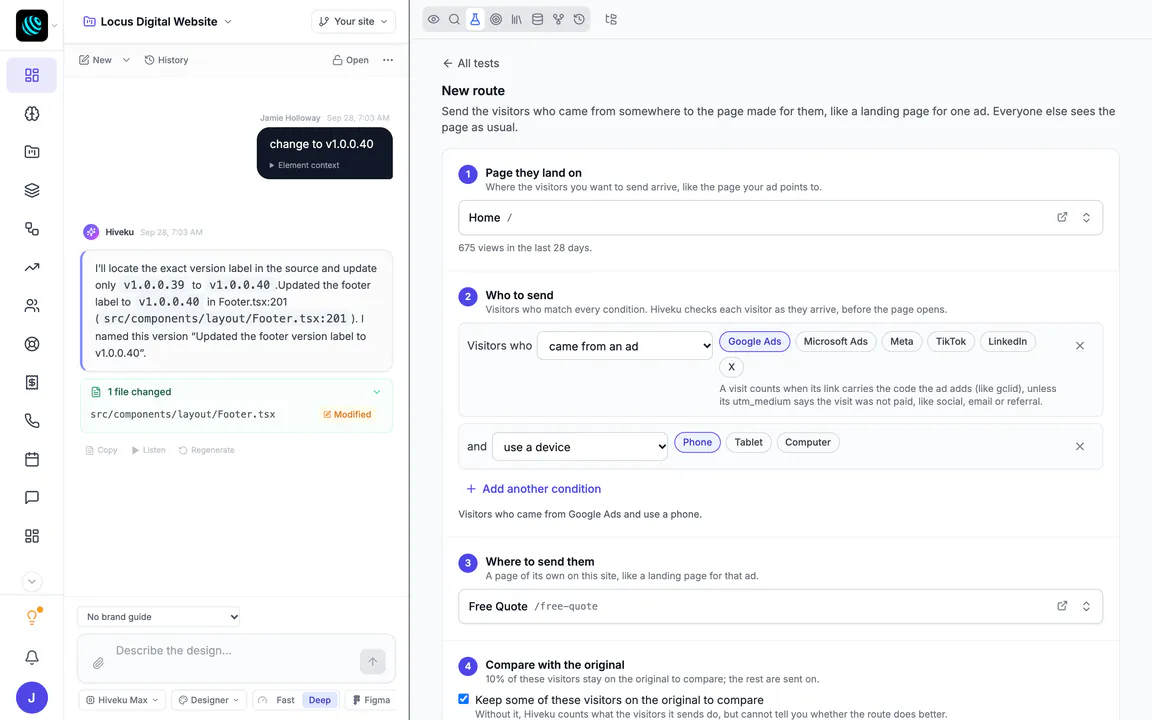The height and width of the screenshot is (720, 1152).
Task: Open the lifebuoy support icon in sidebar
Action: pos(32,344)
